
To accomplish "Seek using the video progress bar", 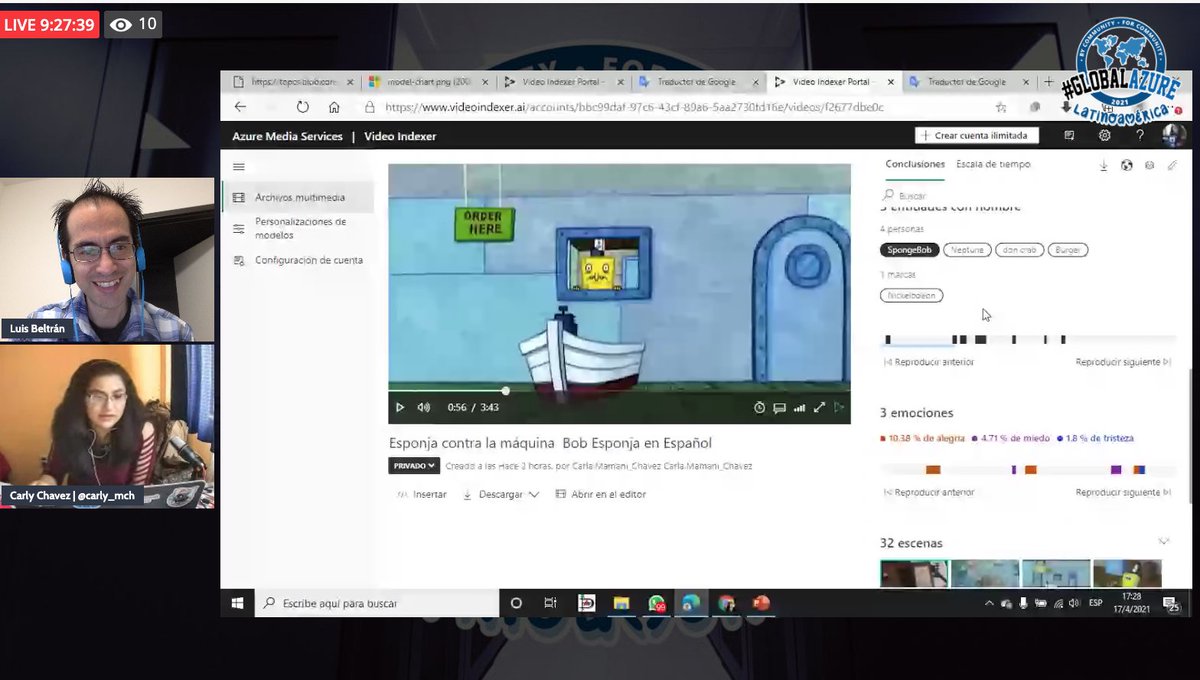I will pyautogui.click(x=619, y=390).
